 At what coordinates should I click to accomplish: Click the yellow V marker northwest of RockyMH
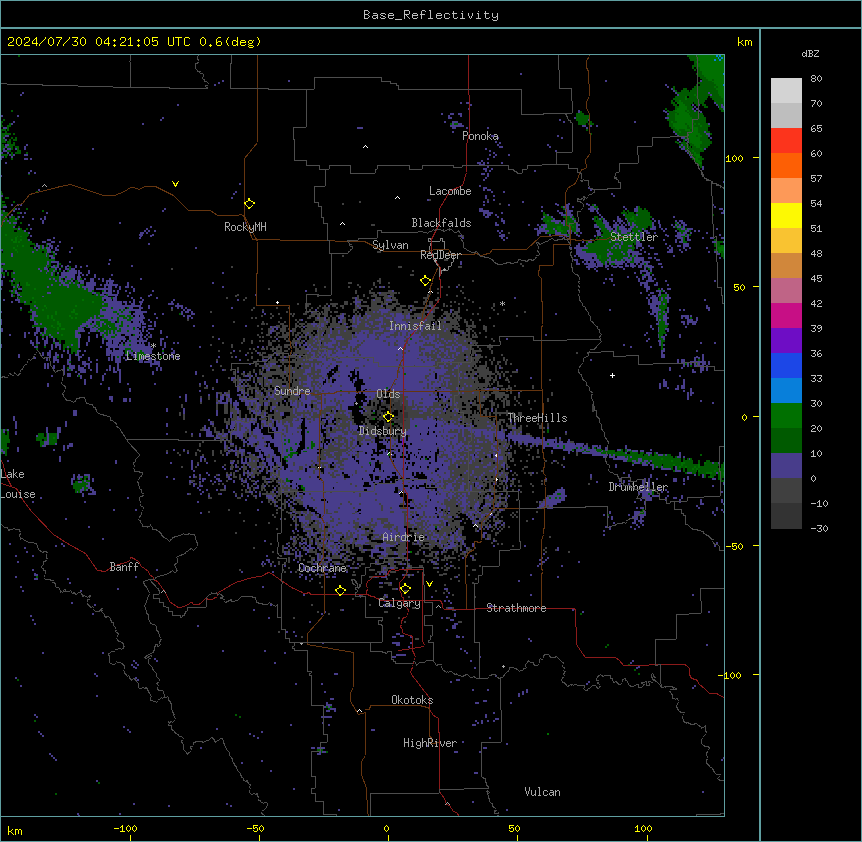175,184
